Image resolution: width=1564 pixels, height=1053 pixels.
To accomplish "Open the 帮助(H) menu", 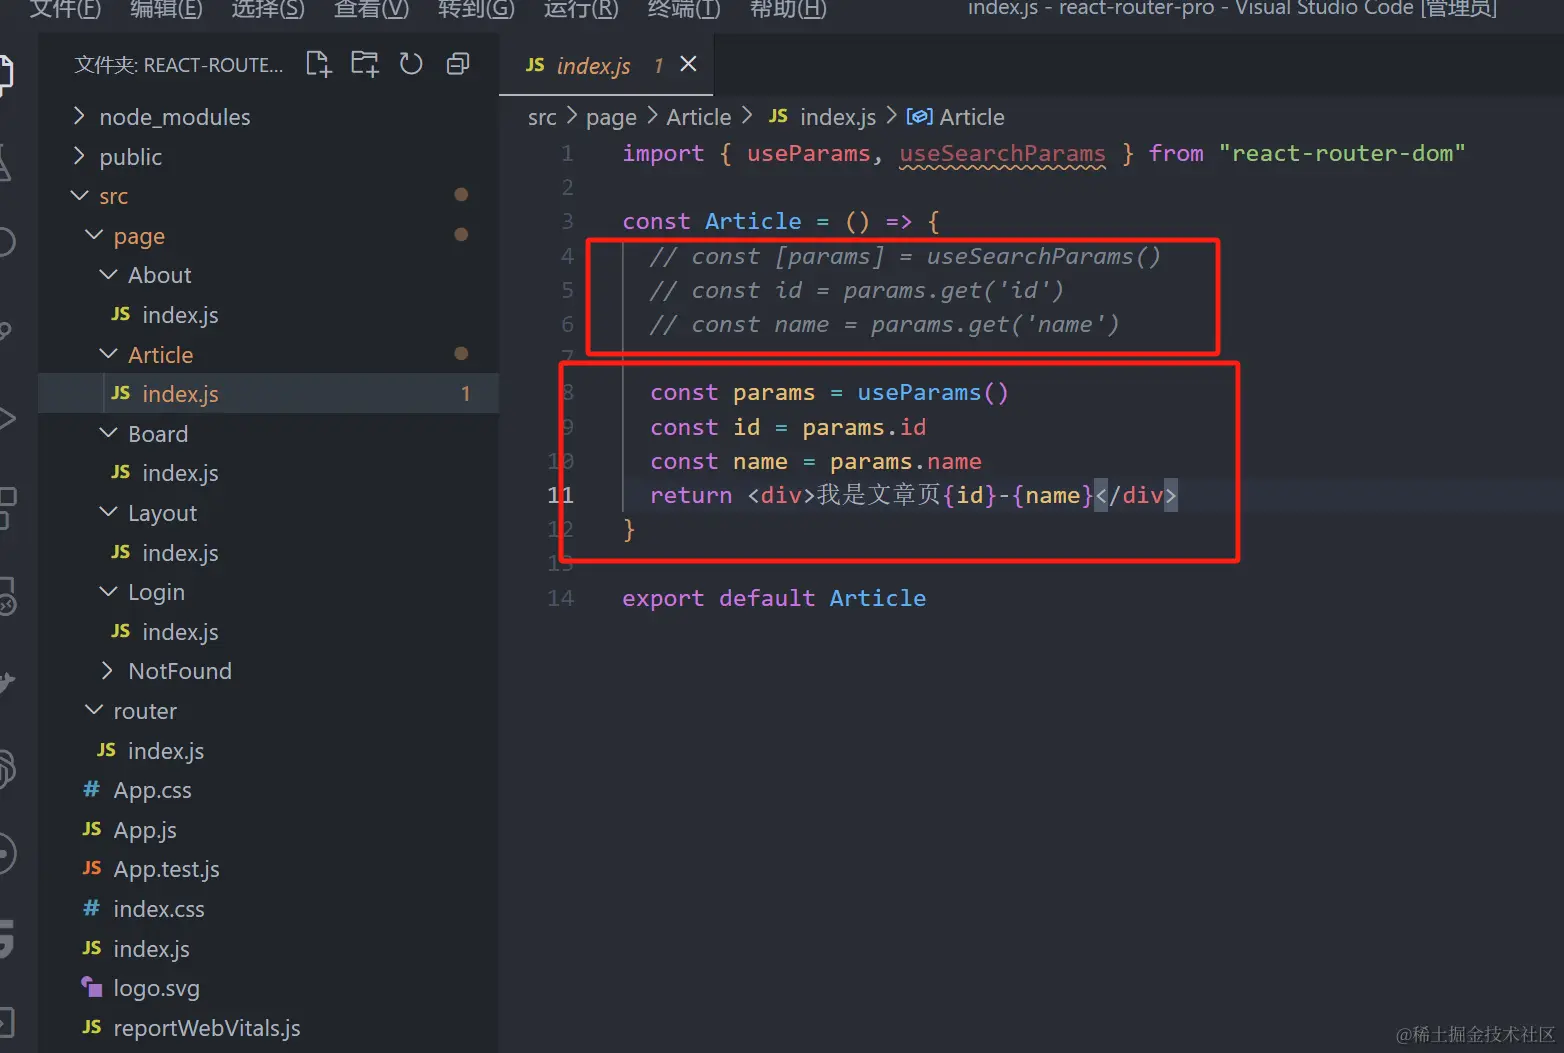I will pyautogui.click(x=788, y=9).
